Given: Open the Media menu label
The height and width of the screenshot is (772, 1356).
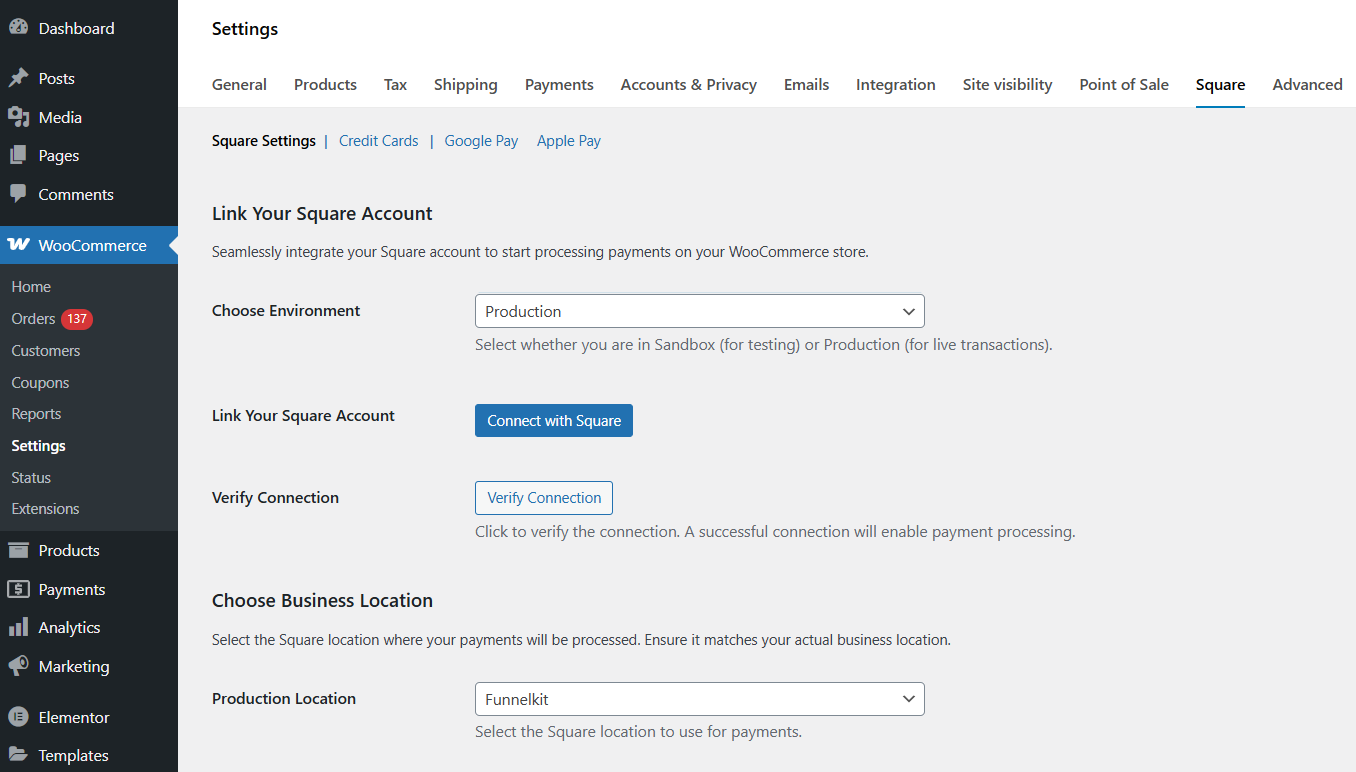Looking at the screenshot, I should 60,117.
